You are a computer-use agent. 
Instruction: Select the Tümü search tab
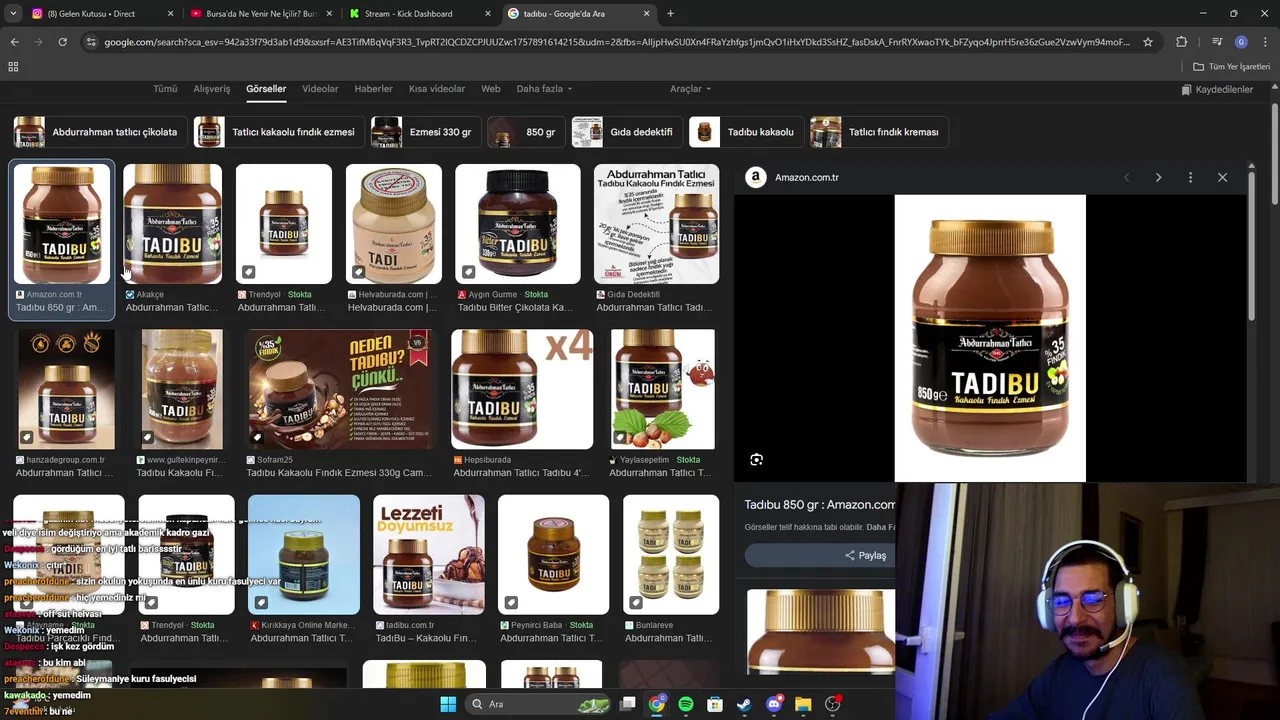[x=165, y=89]
